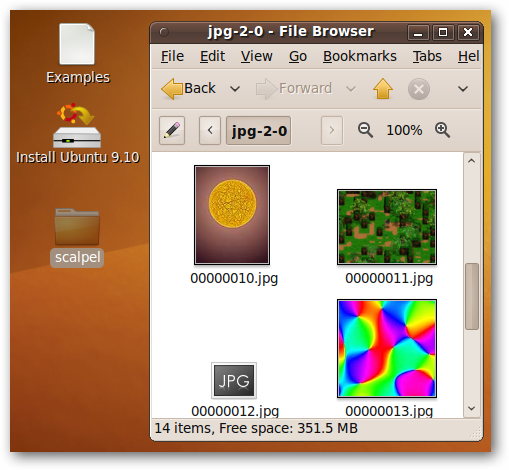Click the path bar left scroll arrow

210,130
